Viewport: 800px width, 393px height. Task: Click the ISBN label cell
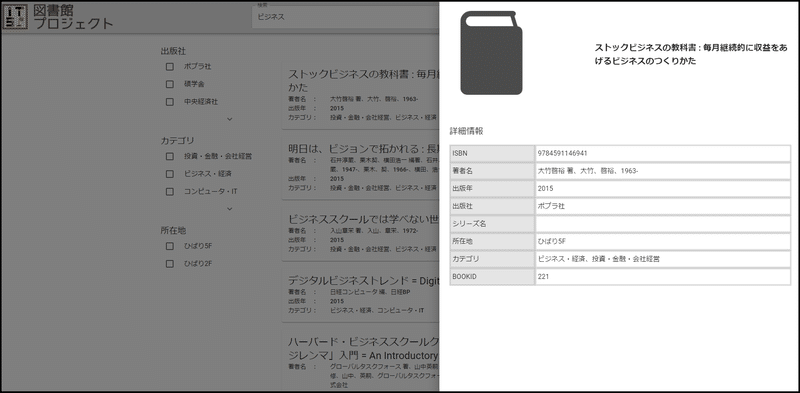pyautogui.click(x=492, y=153)
